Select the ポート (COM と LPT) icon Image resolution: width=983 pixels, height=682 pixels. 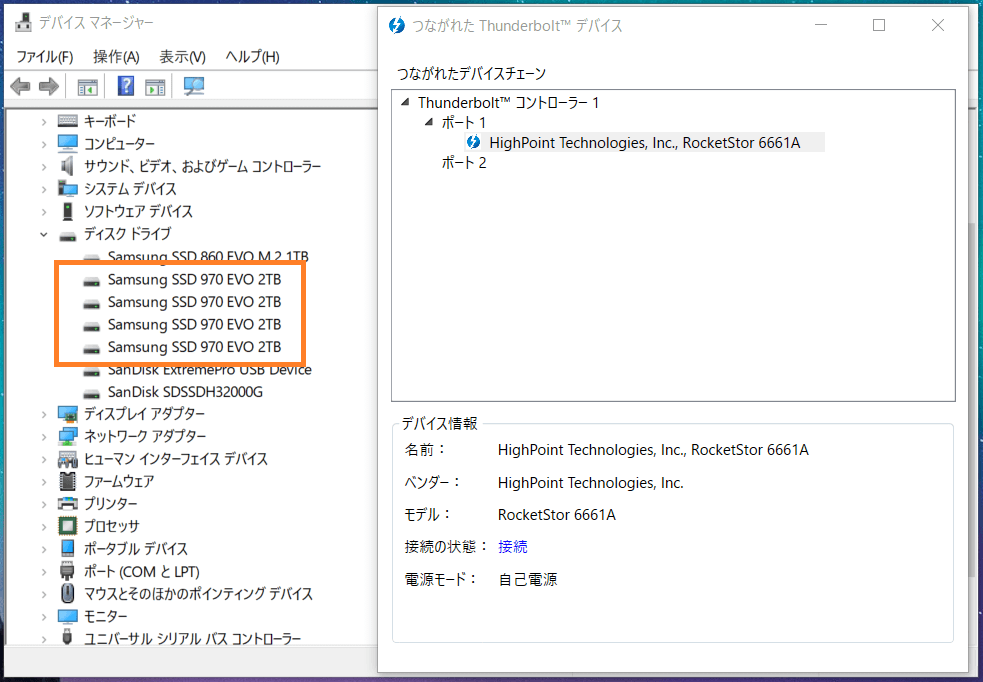[68, 572]
